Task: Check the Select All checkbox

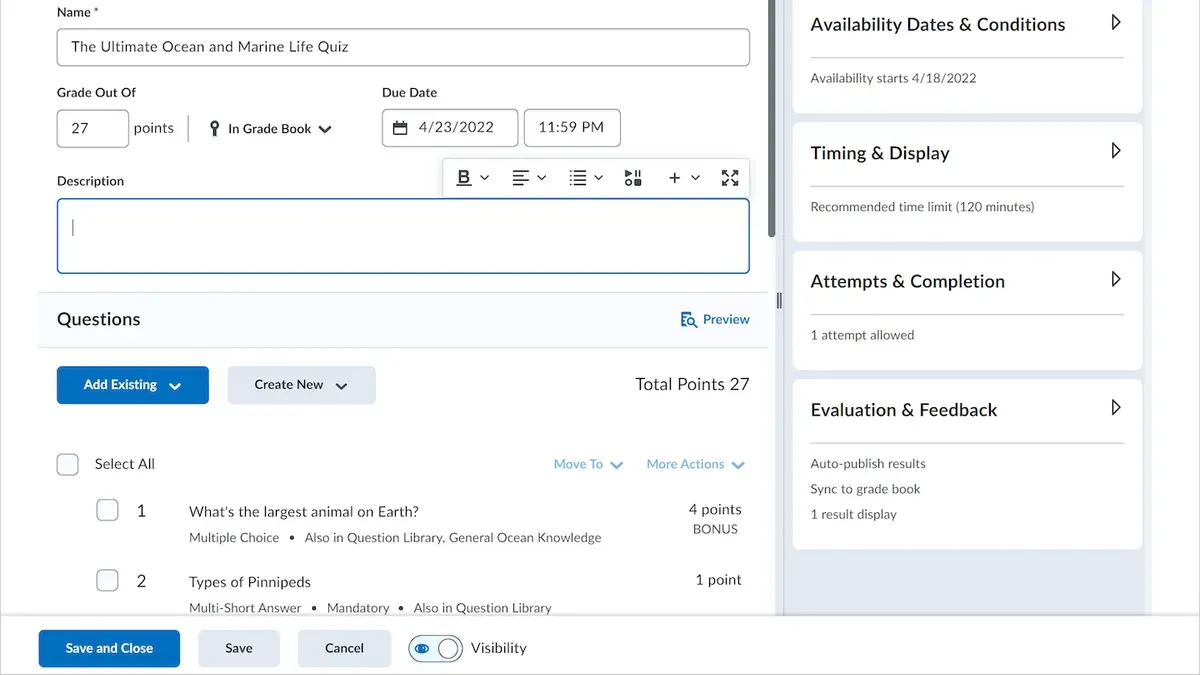Action: tap(68, 464)
